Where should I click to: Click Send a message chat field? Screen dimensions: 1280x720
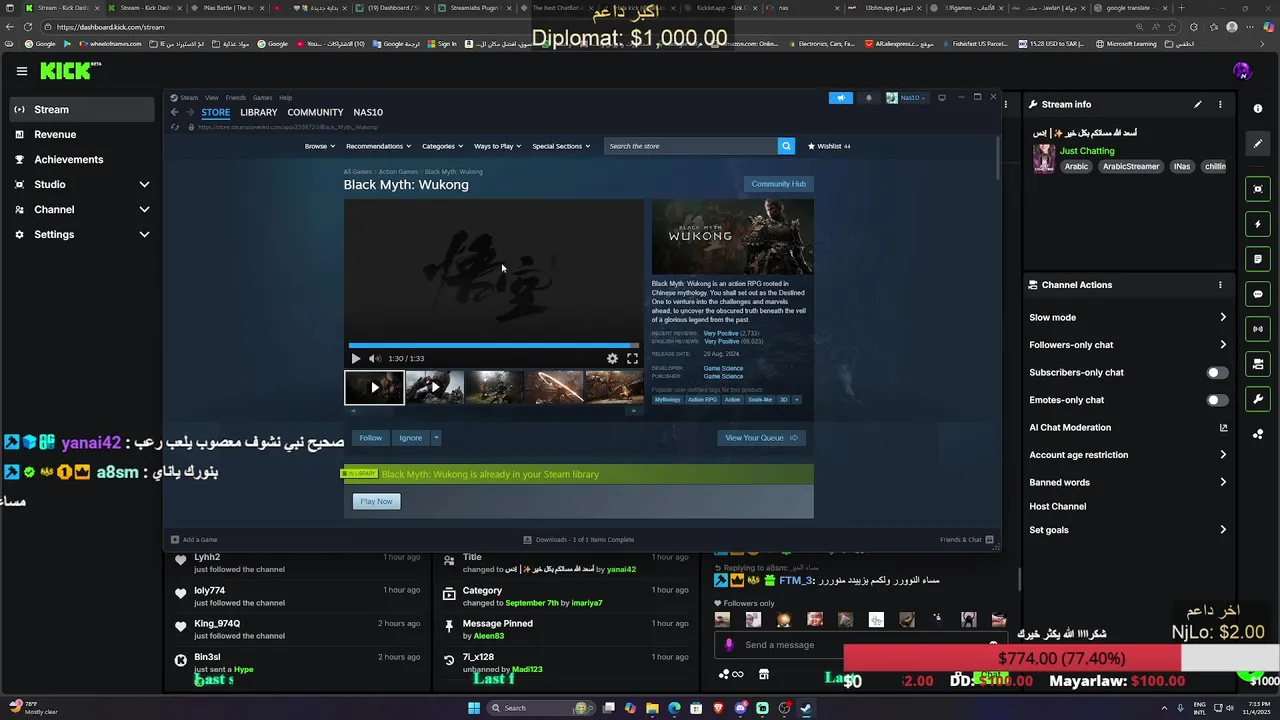coord(860,645)
